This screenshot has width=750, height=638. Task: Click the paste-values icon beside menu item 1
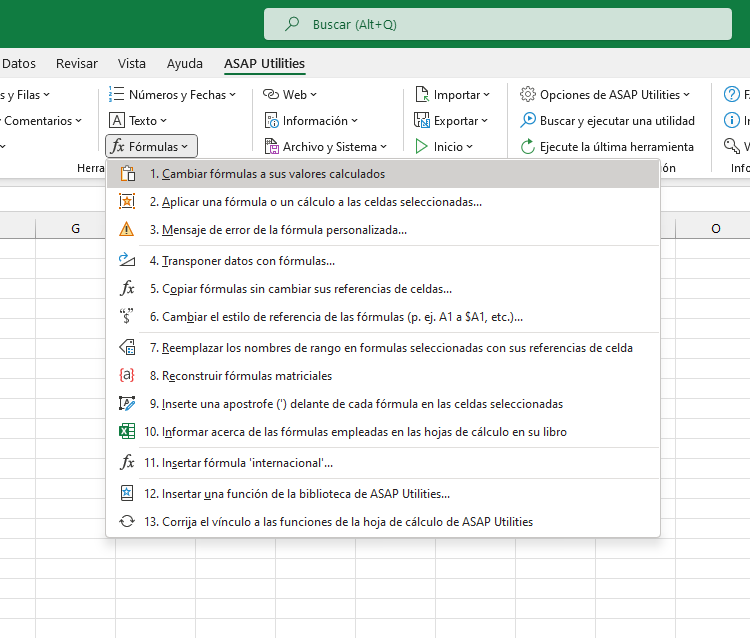click(127, 174)
